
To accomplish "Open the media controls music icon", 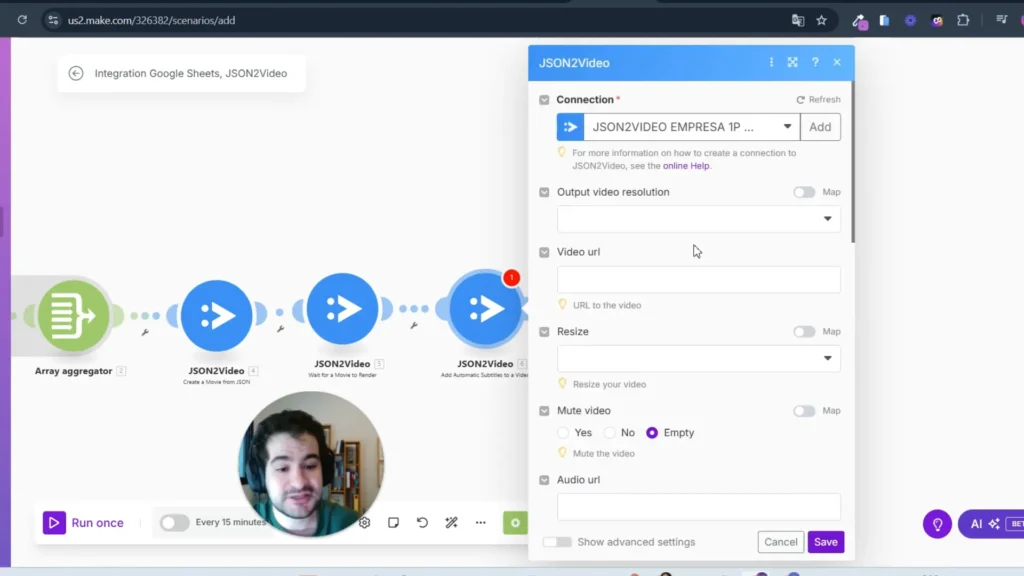I will [1001, 20].
